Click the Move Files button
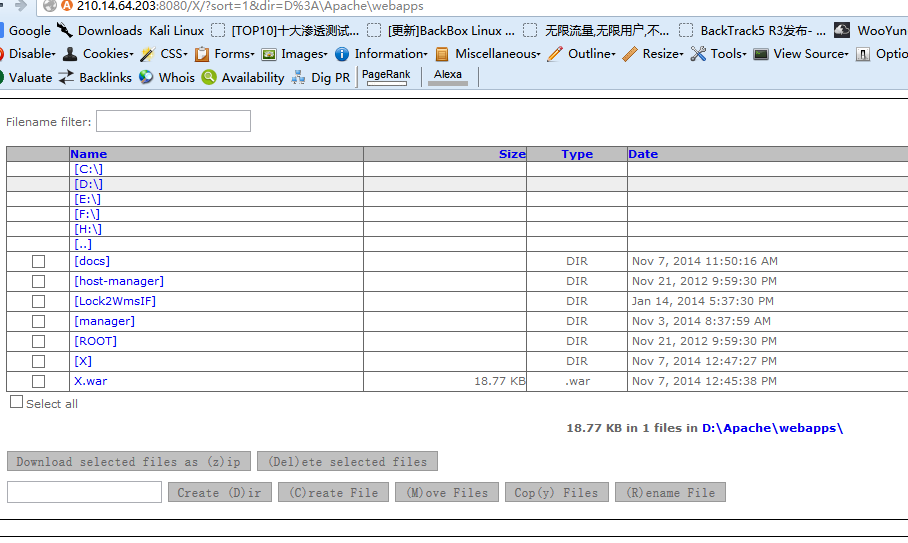908x543 pixels. (446, 493)
